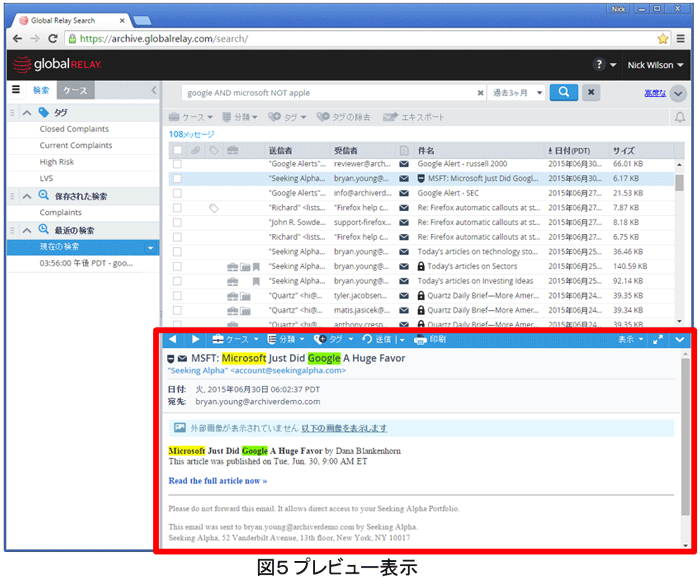Open the Nick Wilson user menu
Image resolution: width=700 pixels, height=578 pixels.
pyautogui.click(x=655, y=65)
